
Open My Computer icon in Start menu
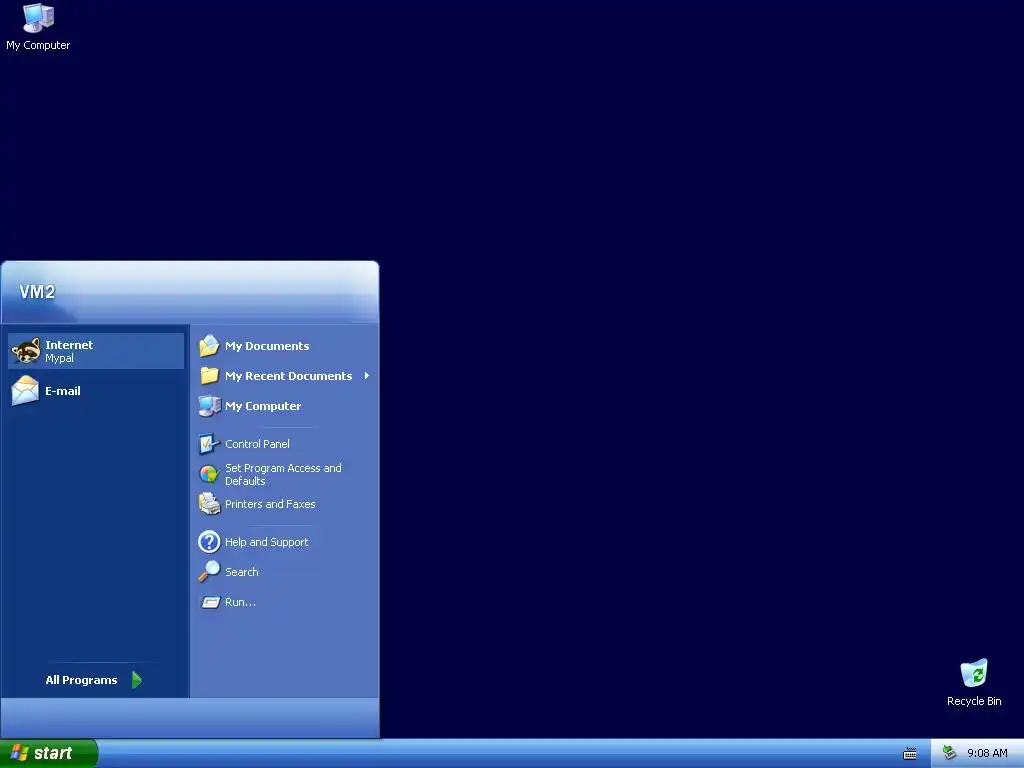point(209,406)
